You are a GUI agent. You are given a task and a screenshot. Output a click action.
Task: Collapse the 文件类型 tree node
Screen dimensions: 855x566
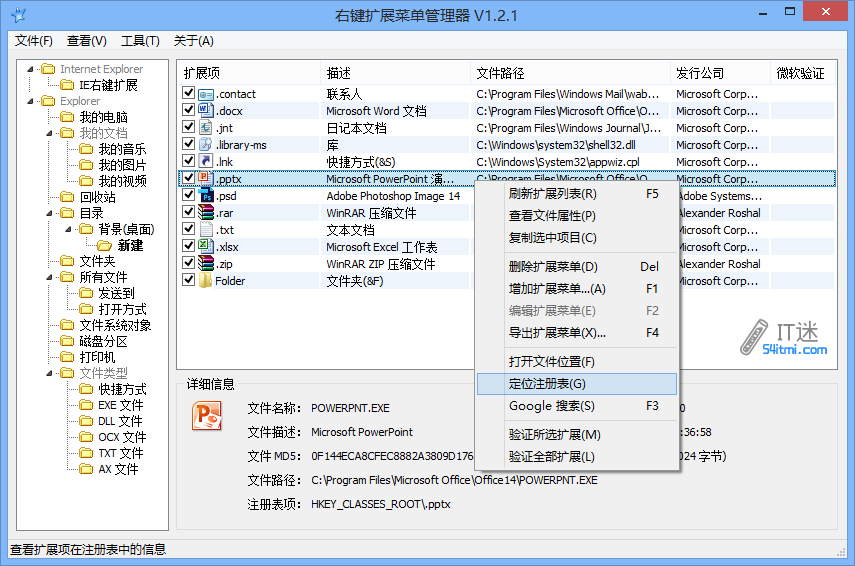pyautogui.click(x=50, y=373)
